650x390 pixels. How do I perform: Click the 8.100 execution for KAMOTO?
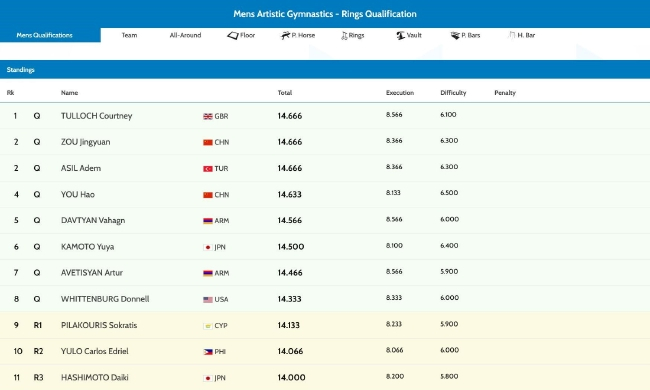click(394, 246)
